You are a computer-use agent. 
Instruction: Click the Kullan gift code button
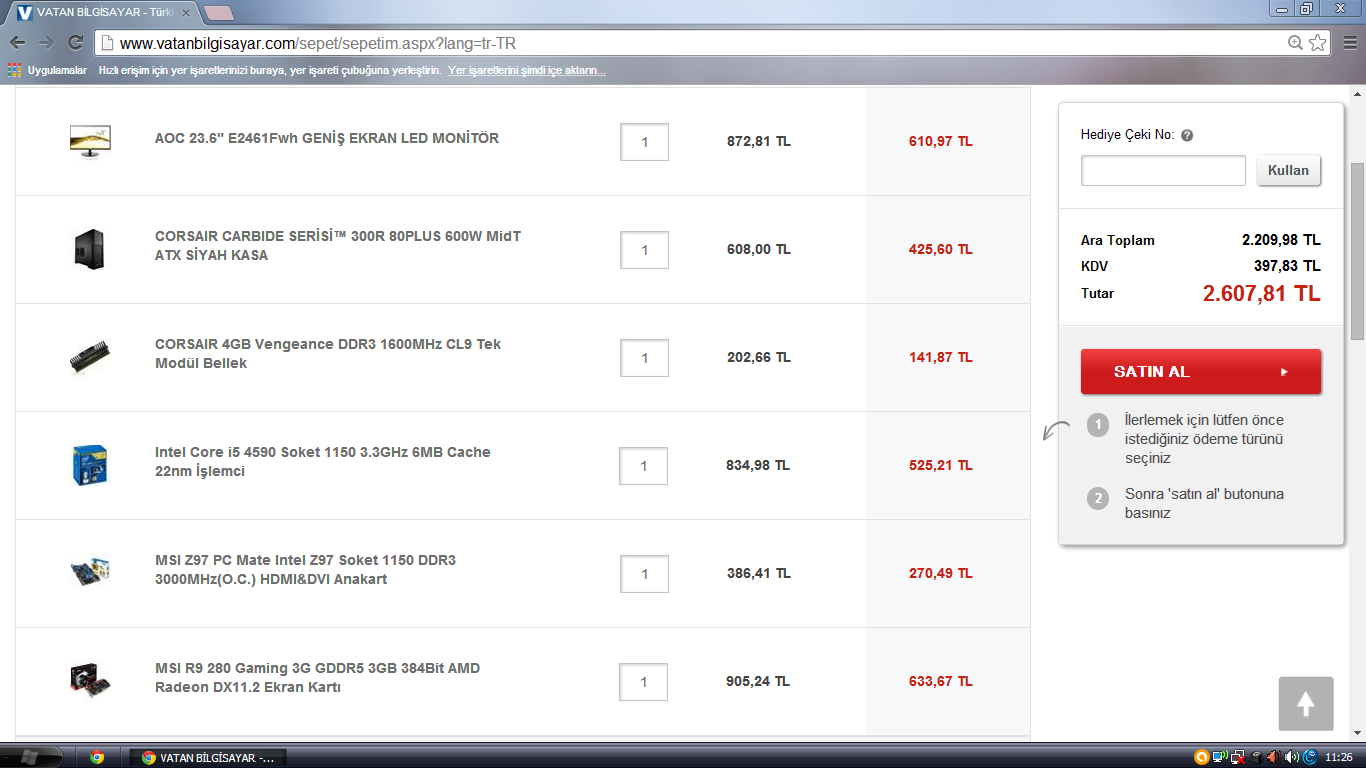(x=1288, y=170)
